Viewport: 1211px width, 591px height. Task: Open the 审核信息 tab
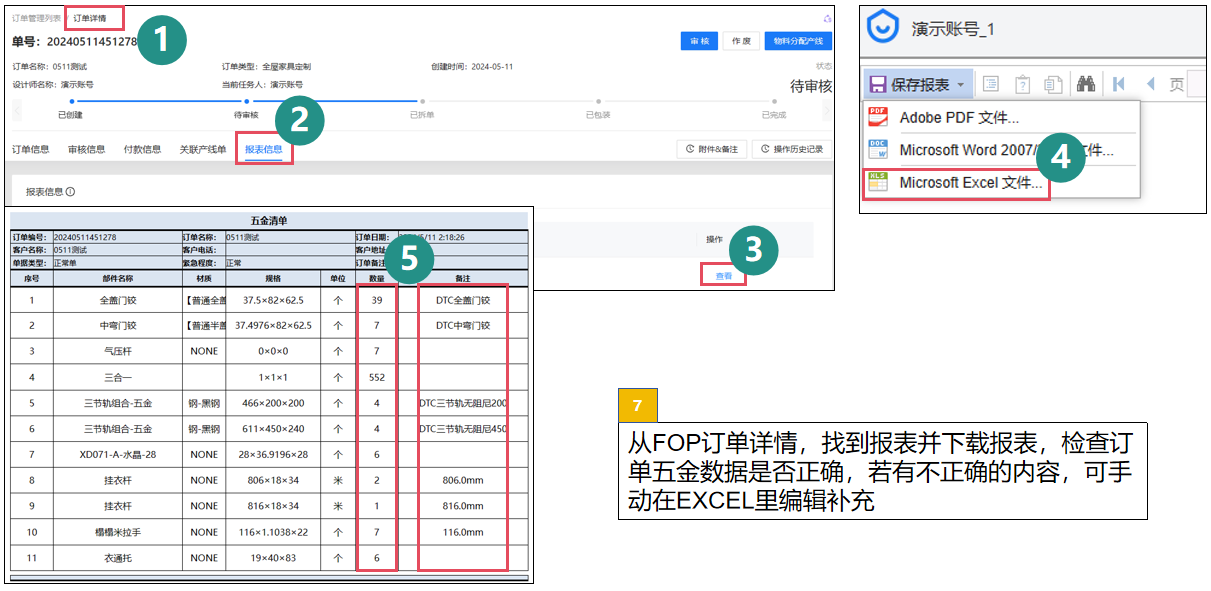[86, 150]
